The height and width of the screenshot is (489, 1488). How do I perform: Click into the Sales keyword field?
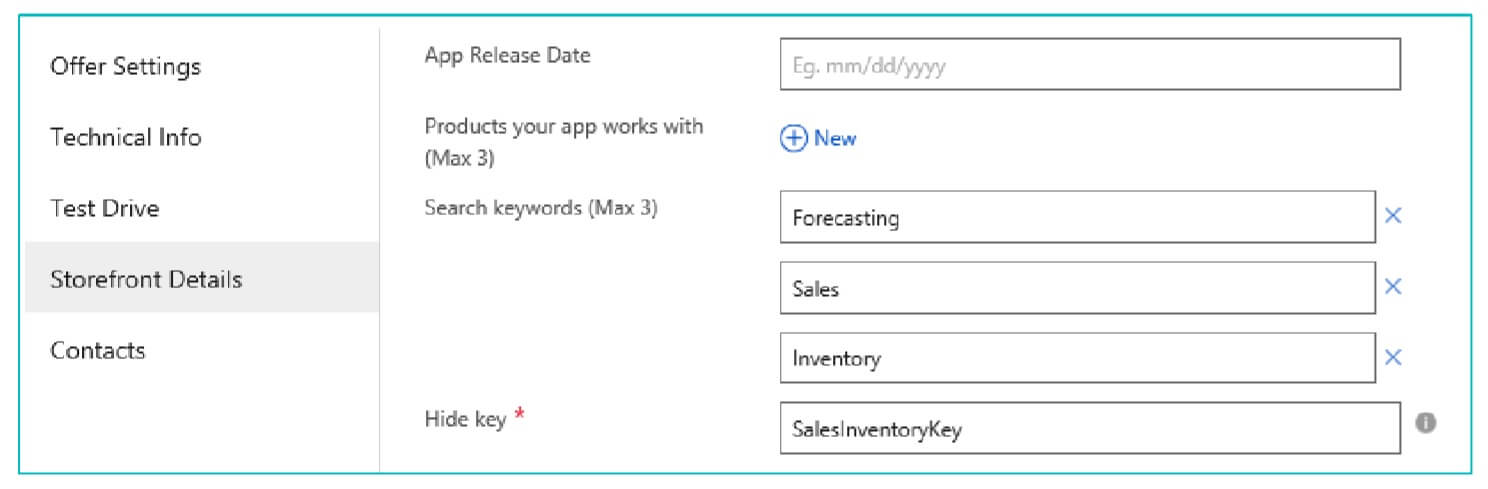point(1078,288)
